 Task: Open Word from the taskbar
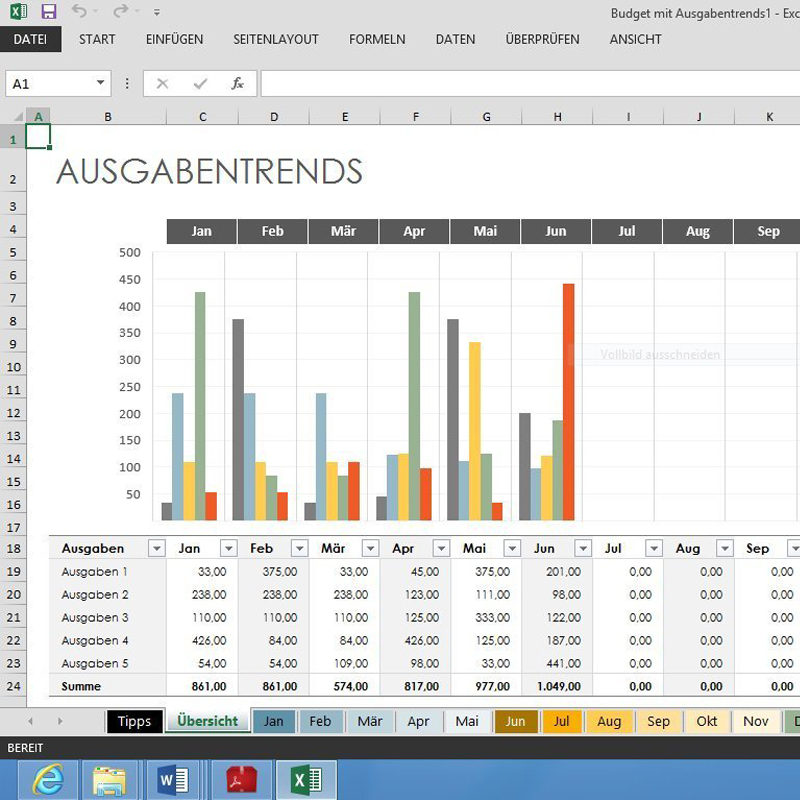[x=172, y=779]
